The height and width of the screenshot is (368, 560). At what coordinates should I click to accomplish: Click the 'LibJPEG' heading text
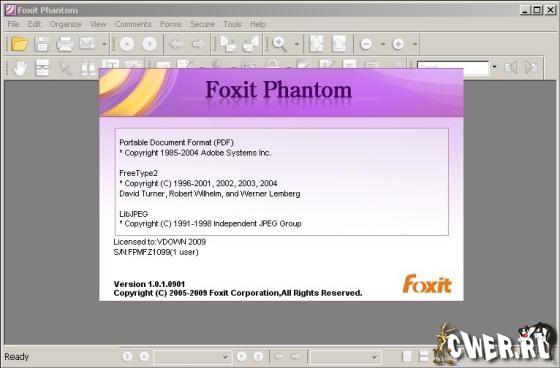coord(134,214)
